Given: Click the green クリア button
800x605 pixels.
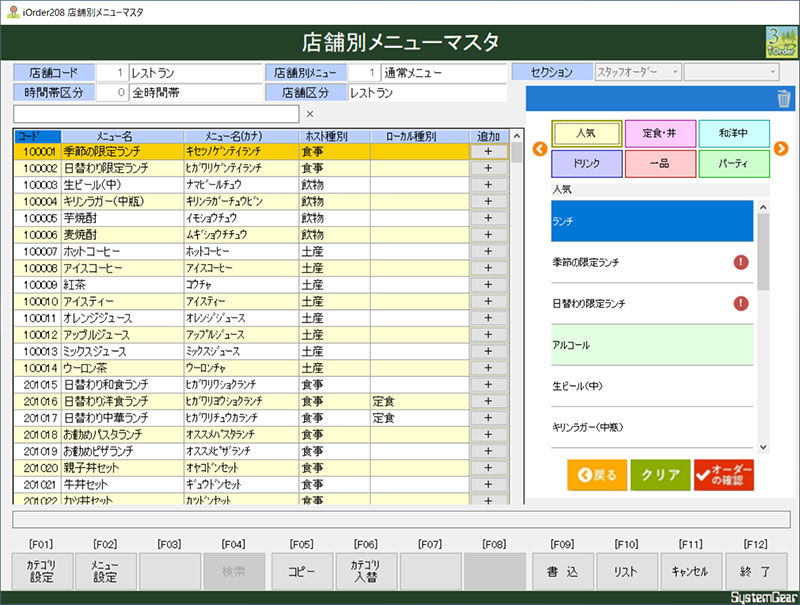Looking at the screenshot, I should pyautogui.click(x=660, y=475).
